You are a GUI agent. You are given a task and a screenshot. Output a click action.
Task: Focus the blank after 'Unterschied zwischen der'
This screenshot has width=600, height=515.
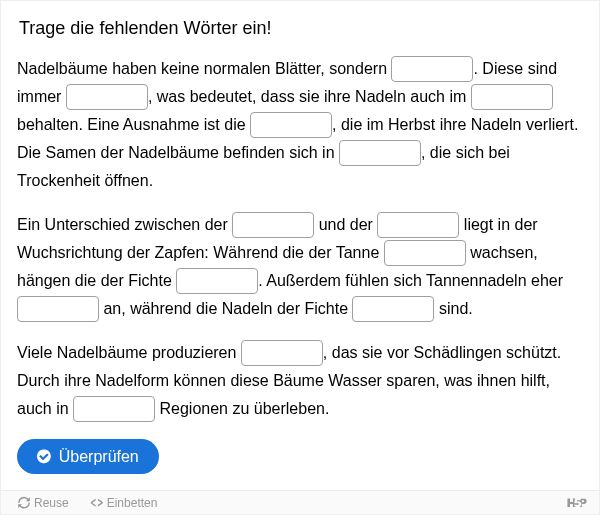(273, 225)
